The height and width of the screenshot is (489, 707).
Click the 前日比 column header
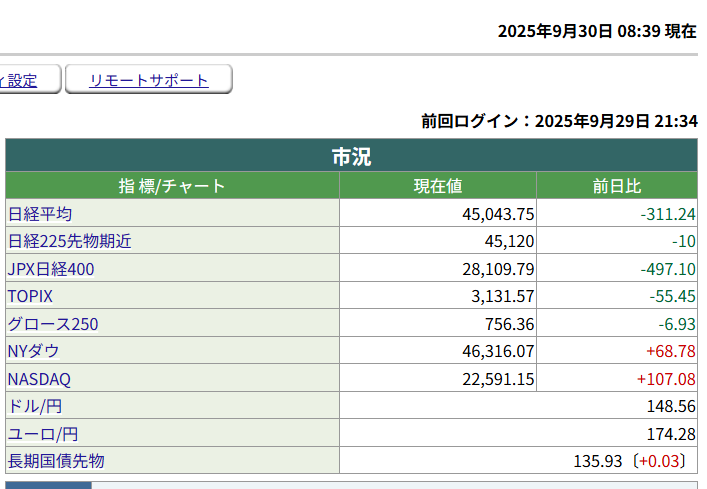pos(617,186)
